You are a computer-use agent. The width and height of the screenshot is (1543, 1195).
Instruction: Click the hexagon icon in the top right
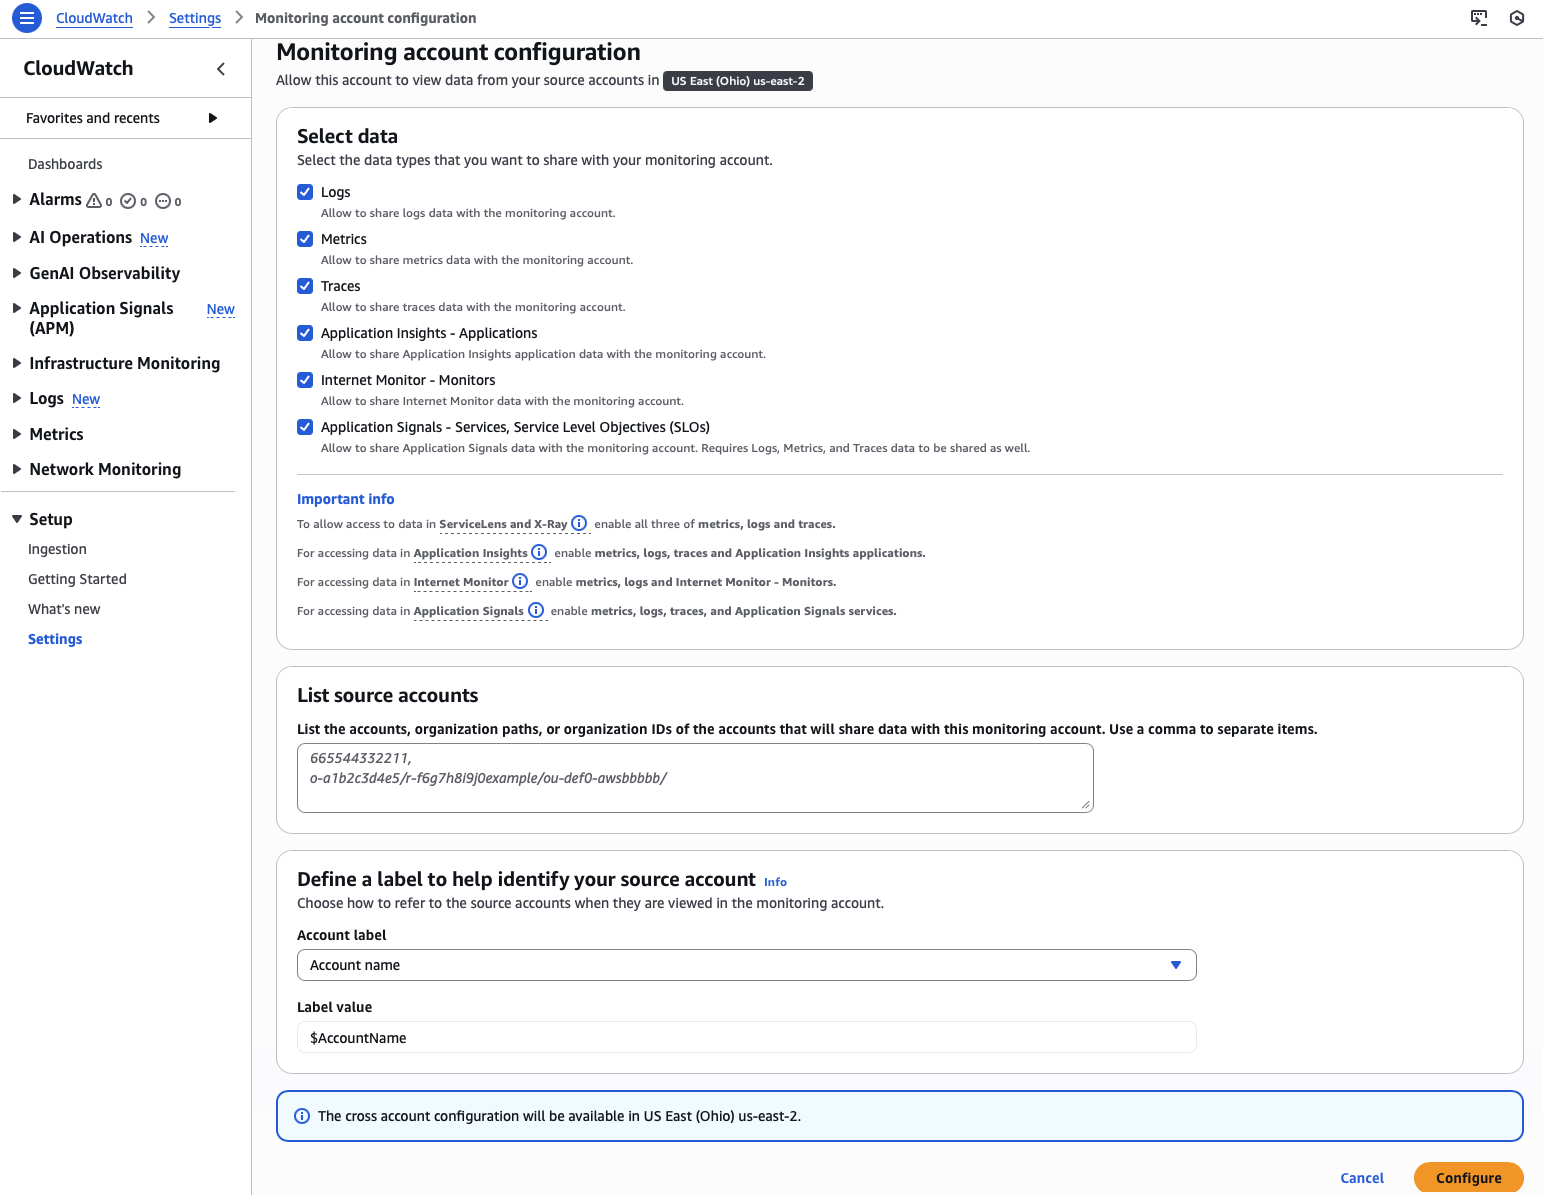[x=1517, y=18]
